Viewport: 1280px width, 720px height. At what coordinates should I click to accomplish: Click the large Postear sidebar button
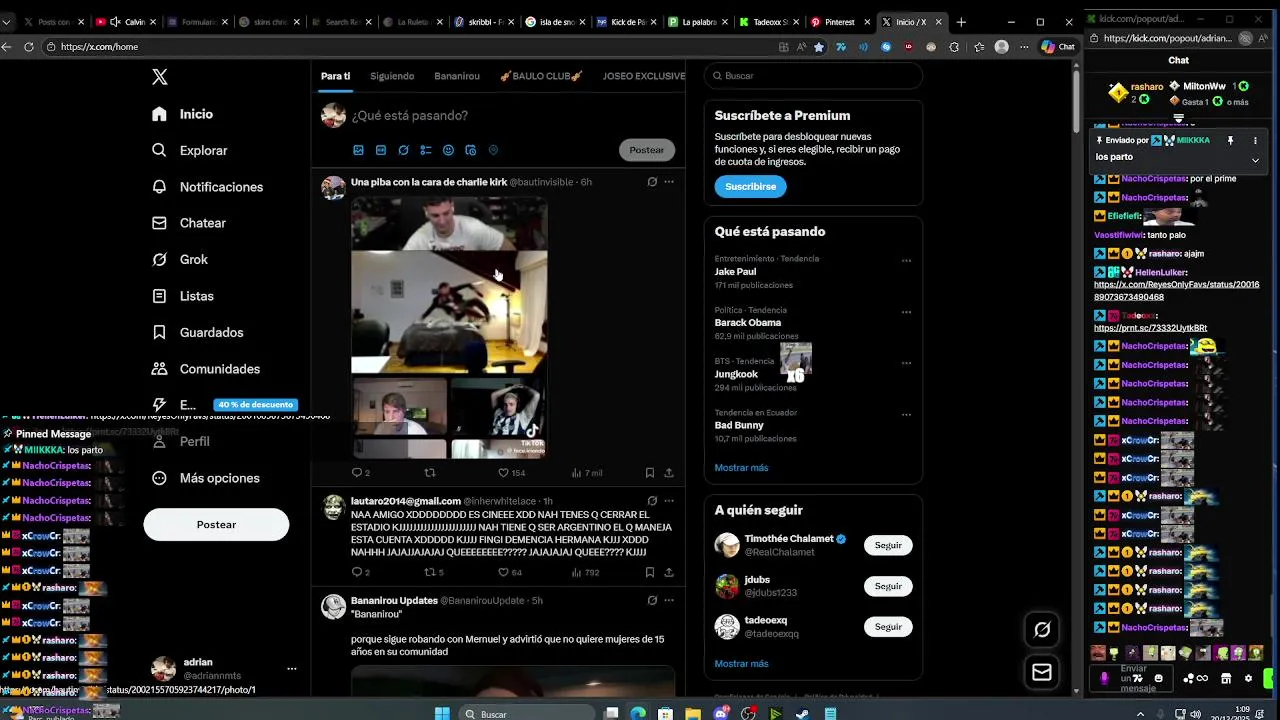click(216, 524)
